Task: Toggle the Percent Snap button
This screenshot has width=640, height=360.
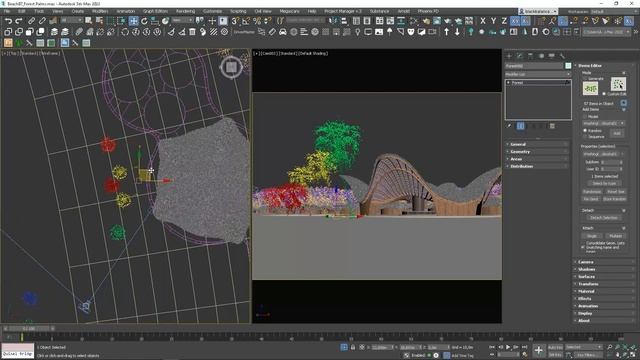Action: click(x=257, y=20)
